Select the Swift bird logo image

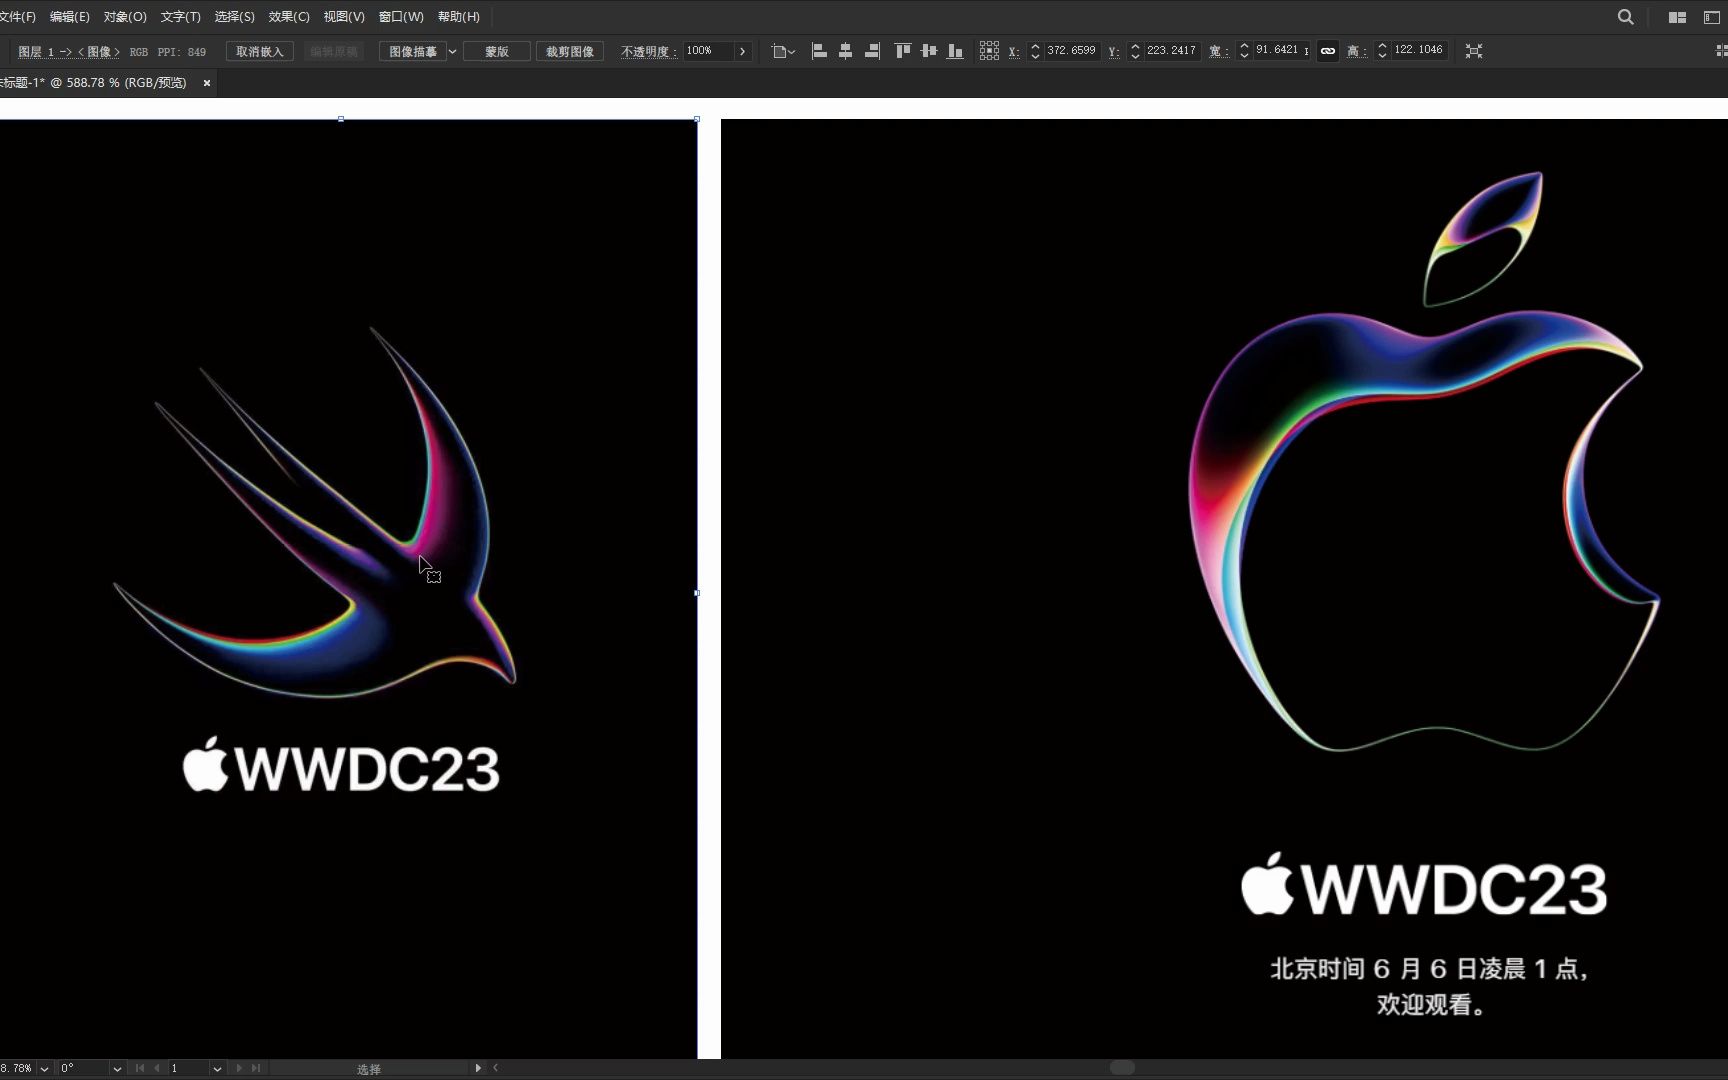[348, 589]
